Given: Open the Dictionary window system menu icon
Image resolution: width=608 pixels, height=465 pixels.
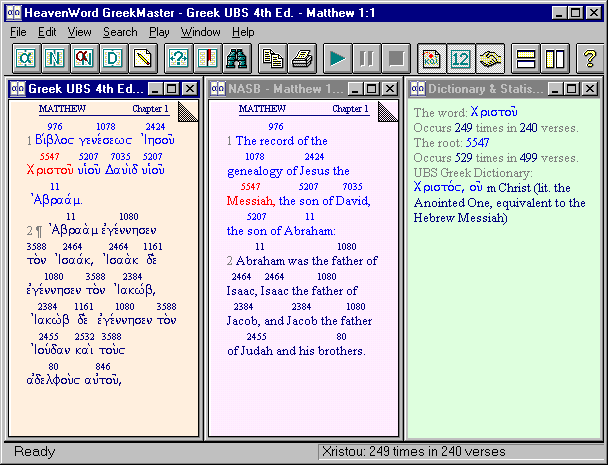Looking at the screenshot, I should pos(418,89).
